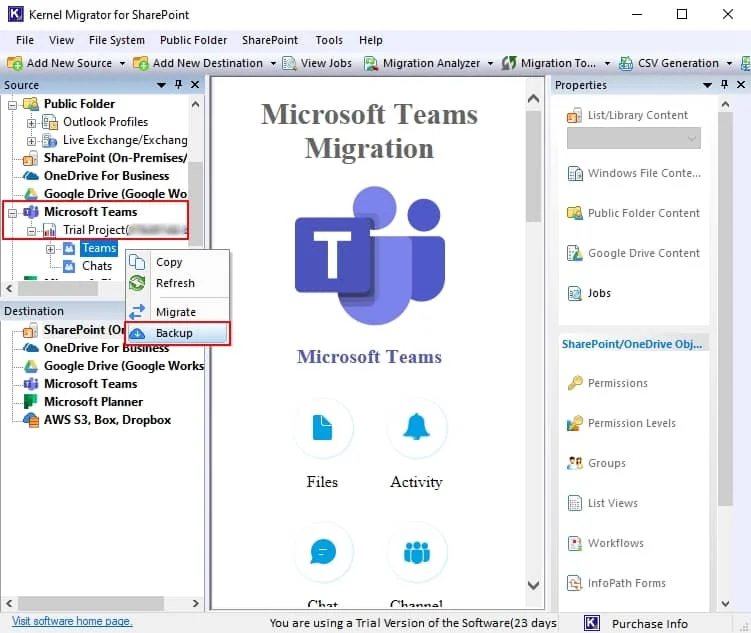Screen dimensions: 751x633
Task: Click the Workflows icon
Action: (575, 543)
